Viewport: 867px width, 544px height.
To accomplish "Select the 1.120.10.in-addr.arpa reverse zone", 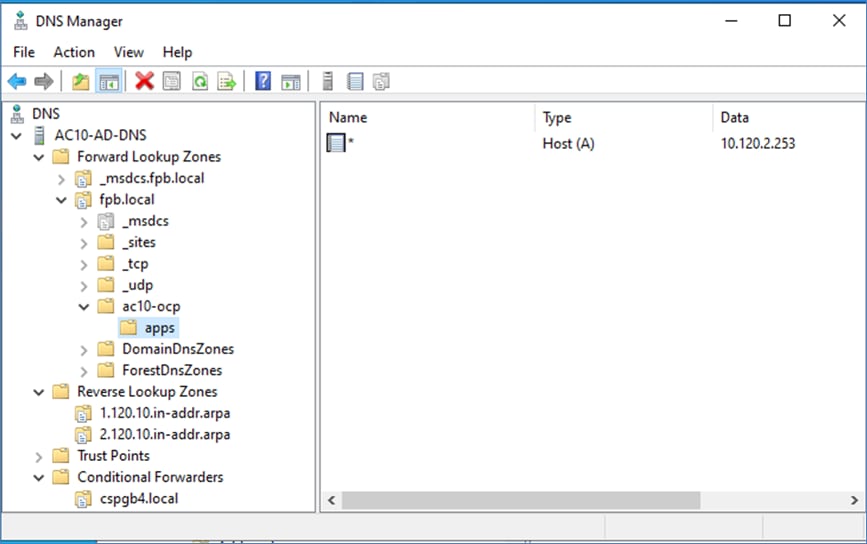I will click(165, 413).
